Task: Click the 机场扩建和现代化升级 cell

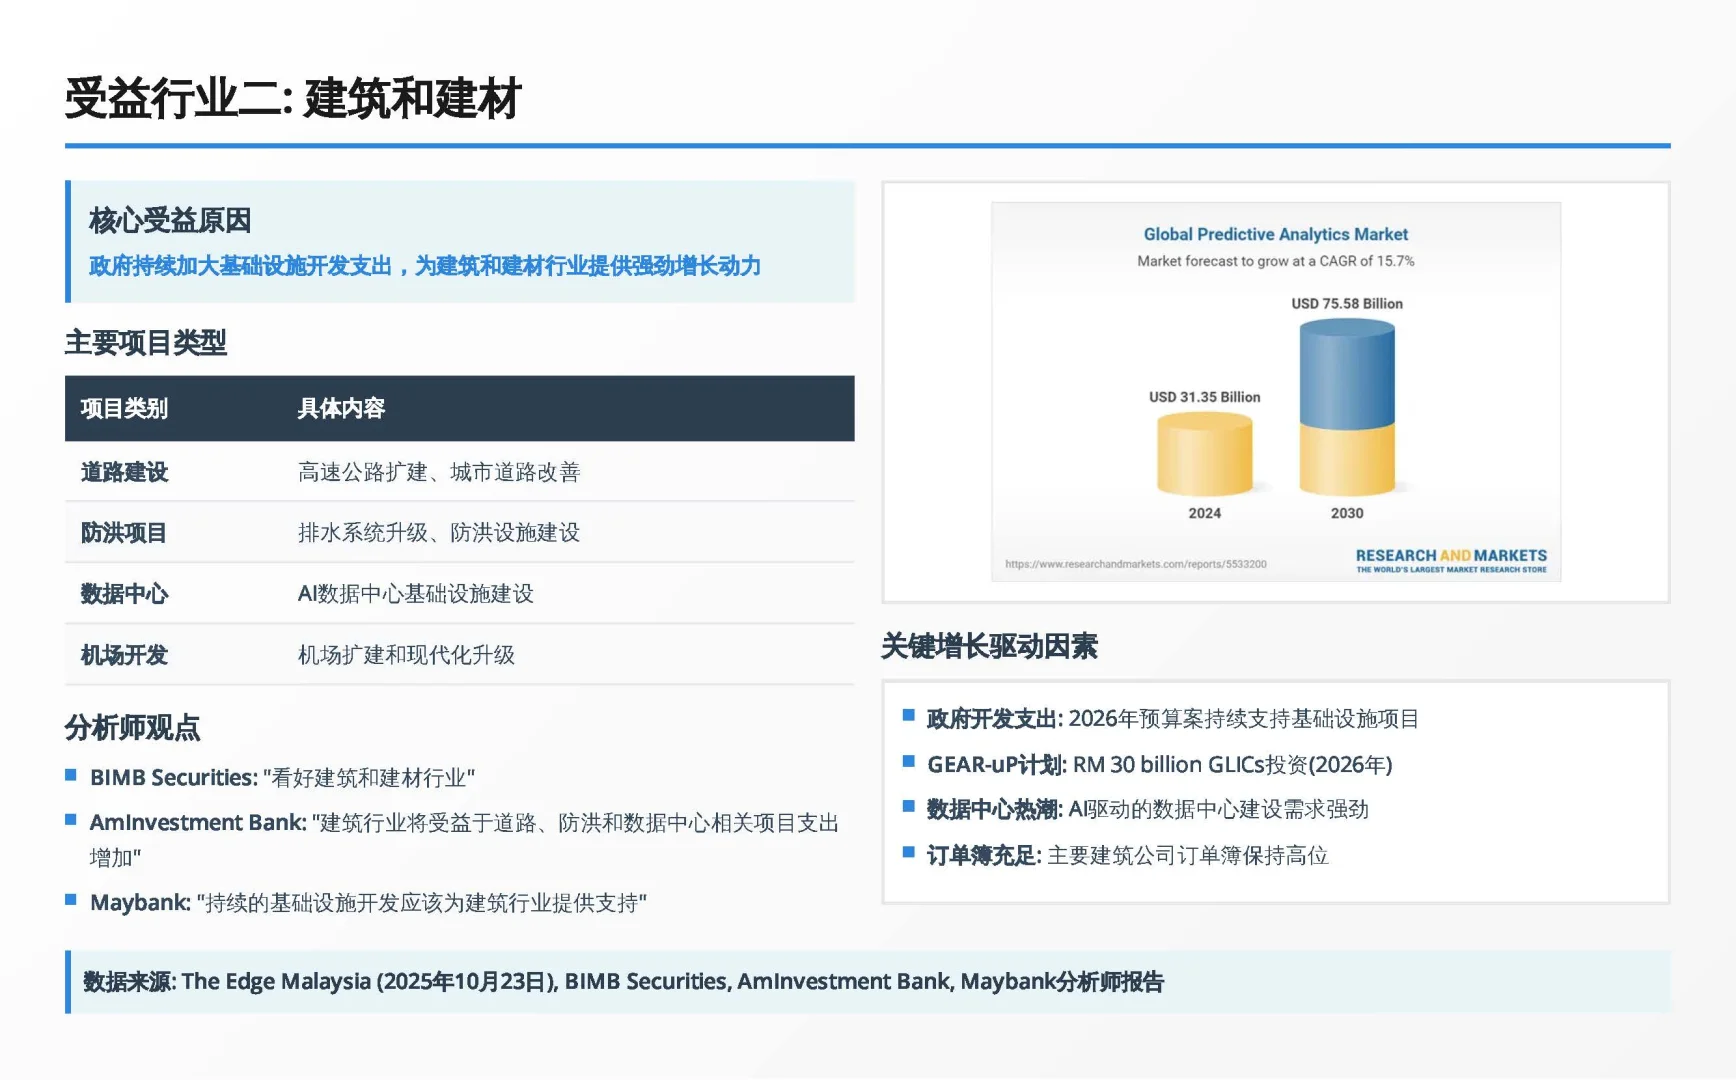Action: coord(406,655)
